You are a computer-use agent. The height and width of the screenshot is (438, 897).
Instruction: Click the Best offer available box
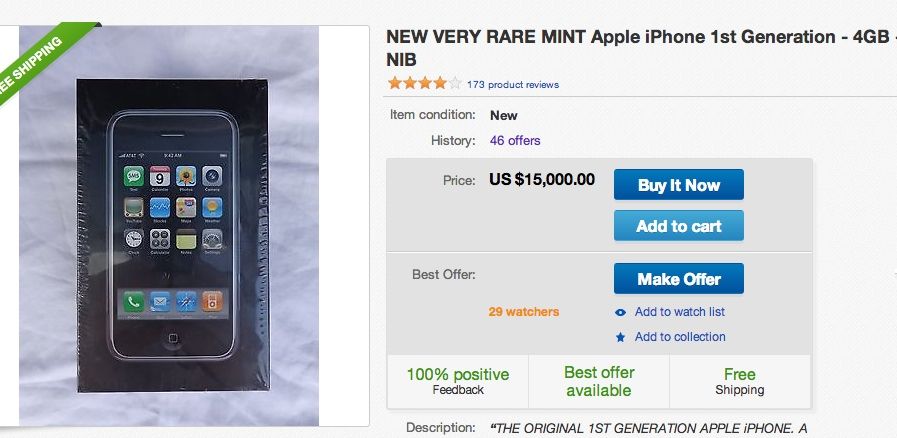click(x=599, y=381)
